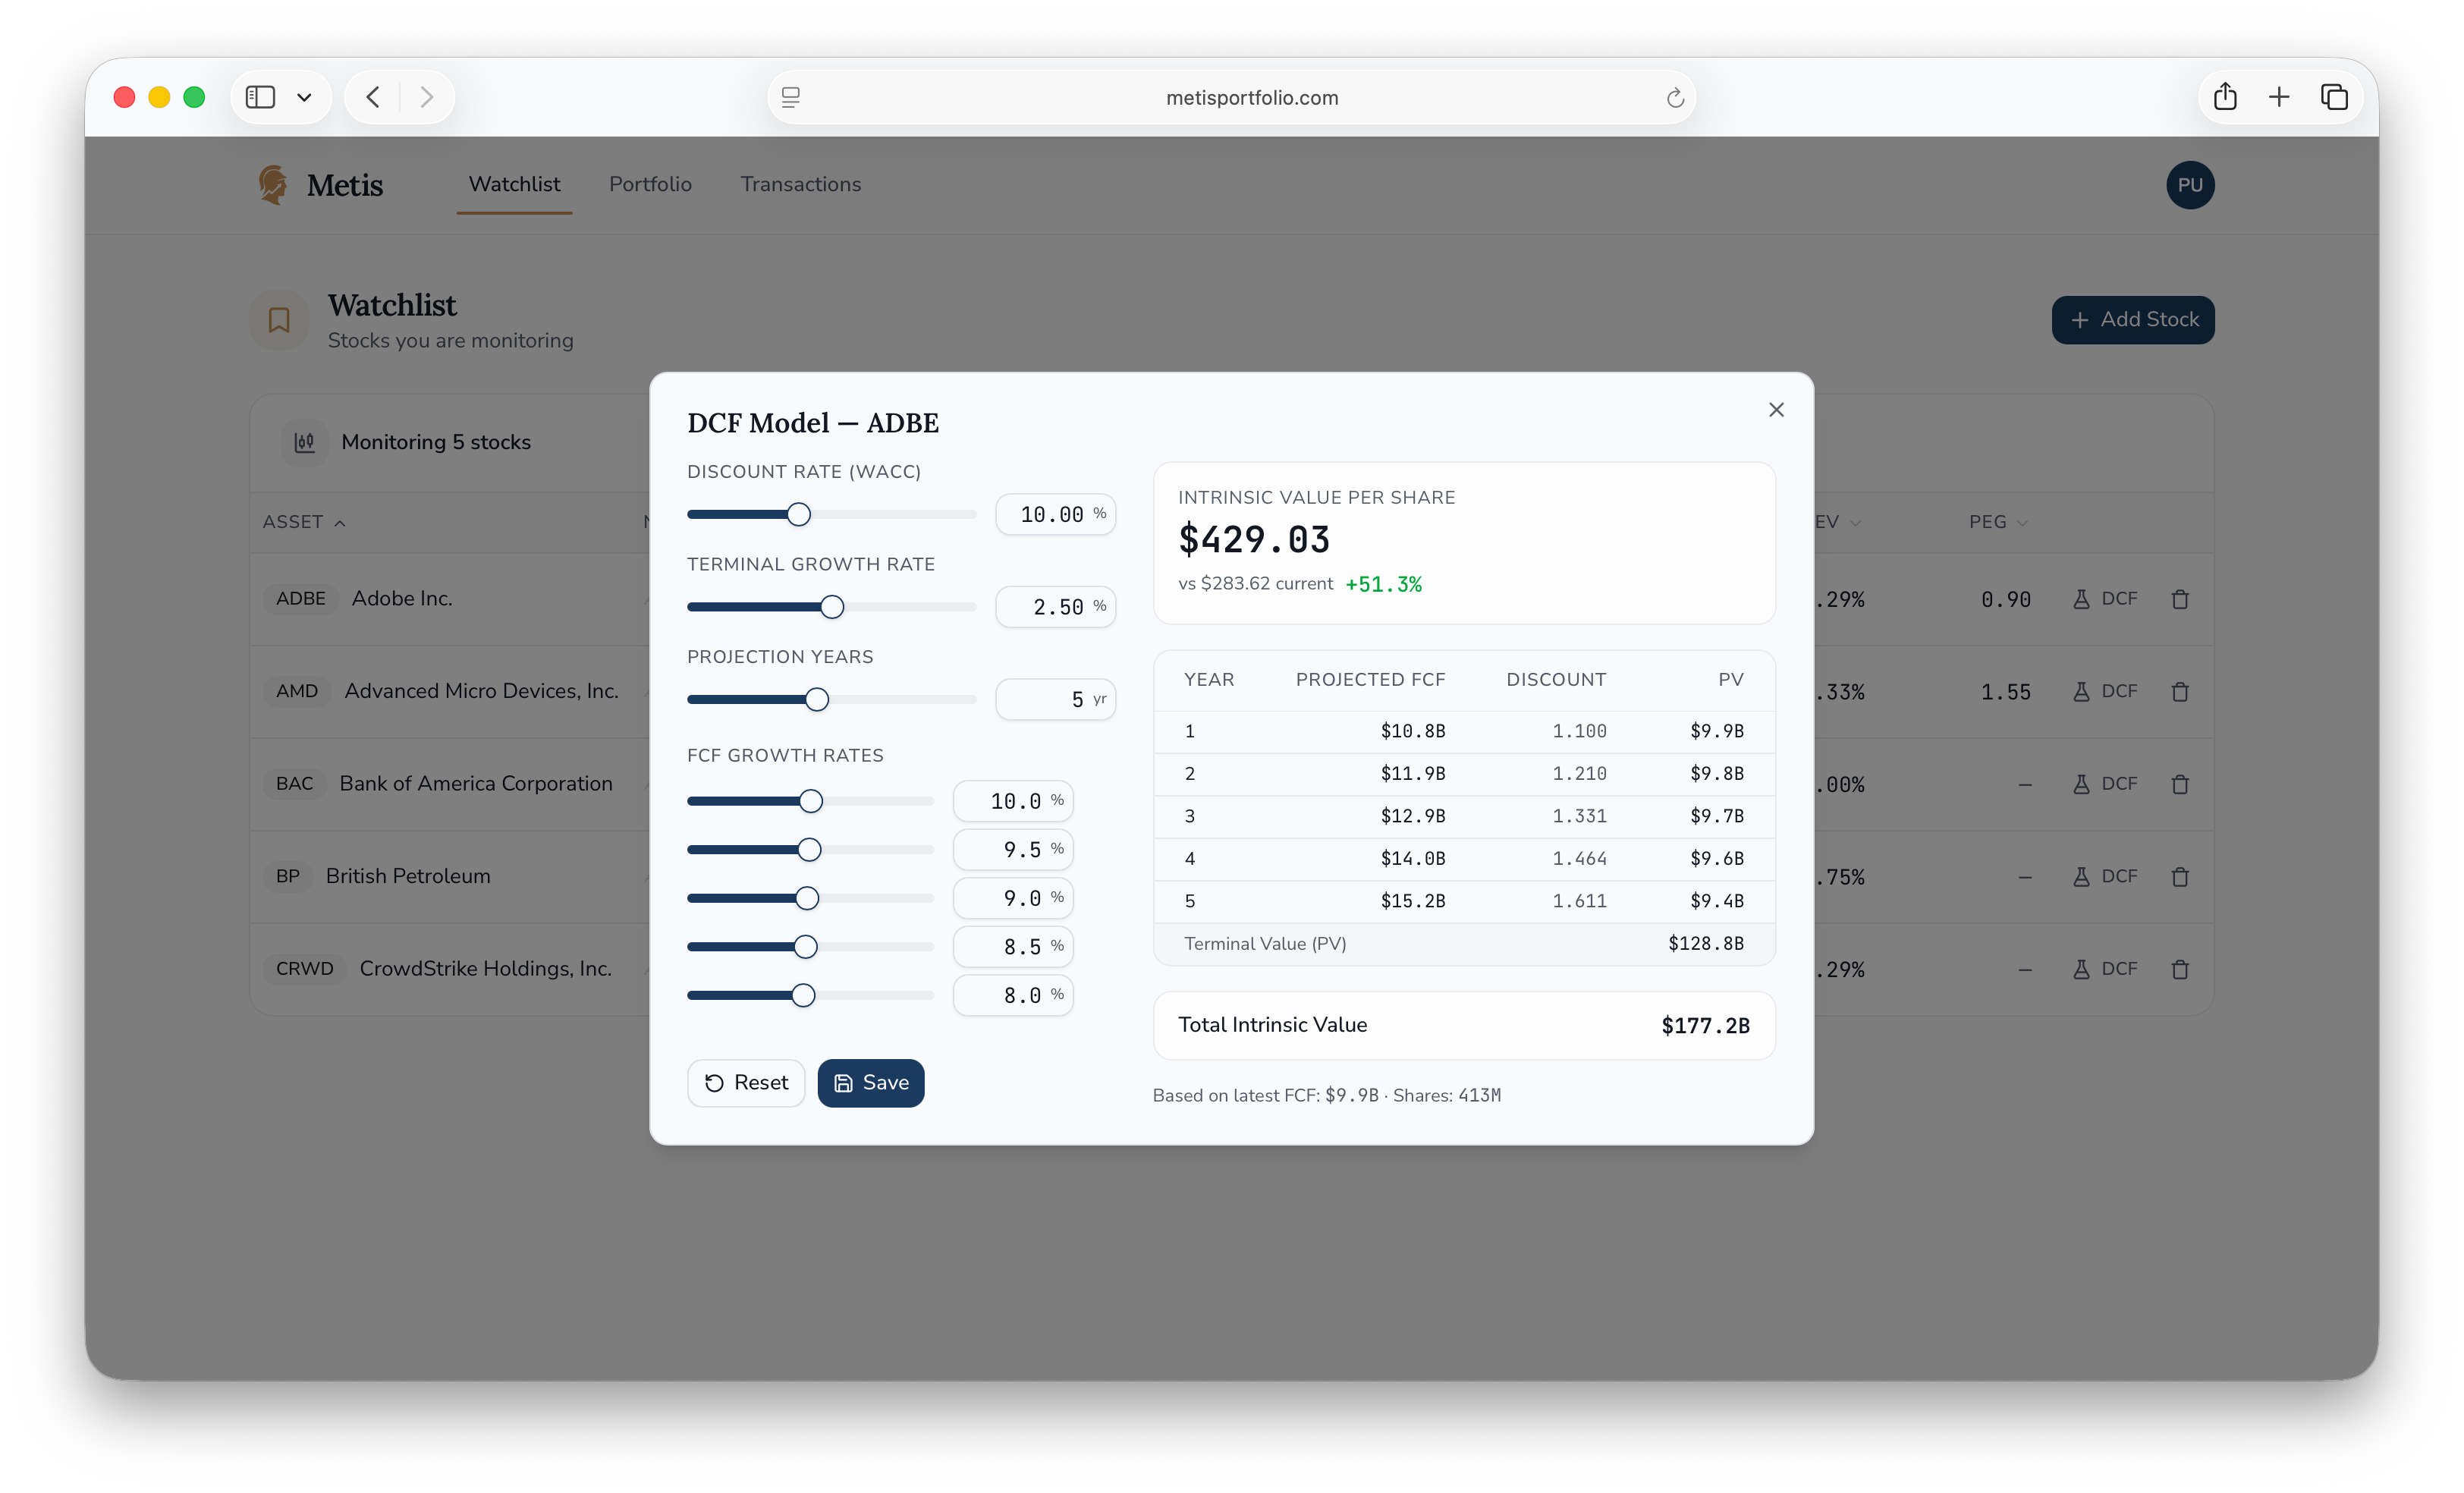Switch to the Transactions tab
The image size is (2464, 1493).
coord(800,184)
